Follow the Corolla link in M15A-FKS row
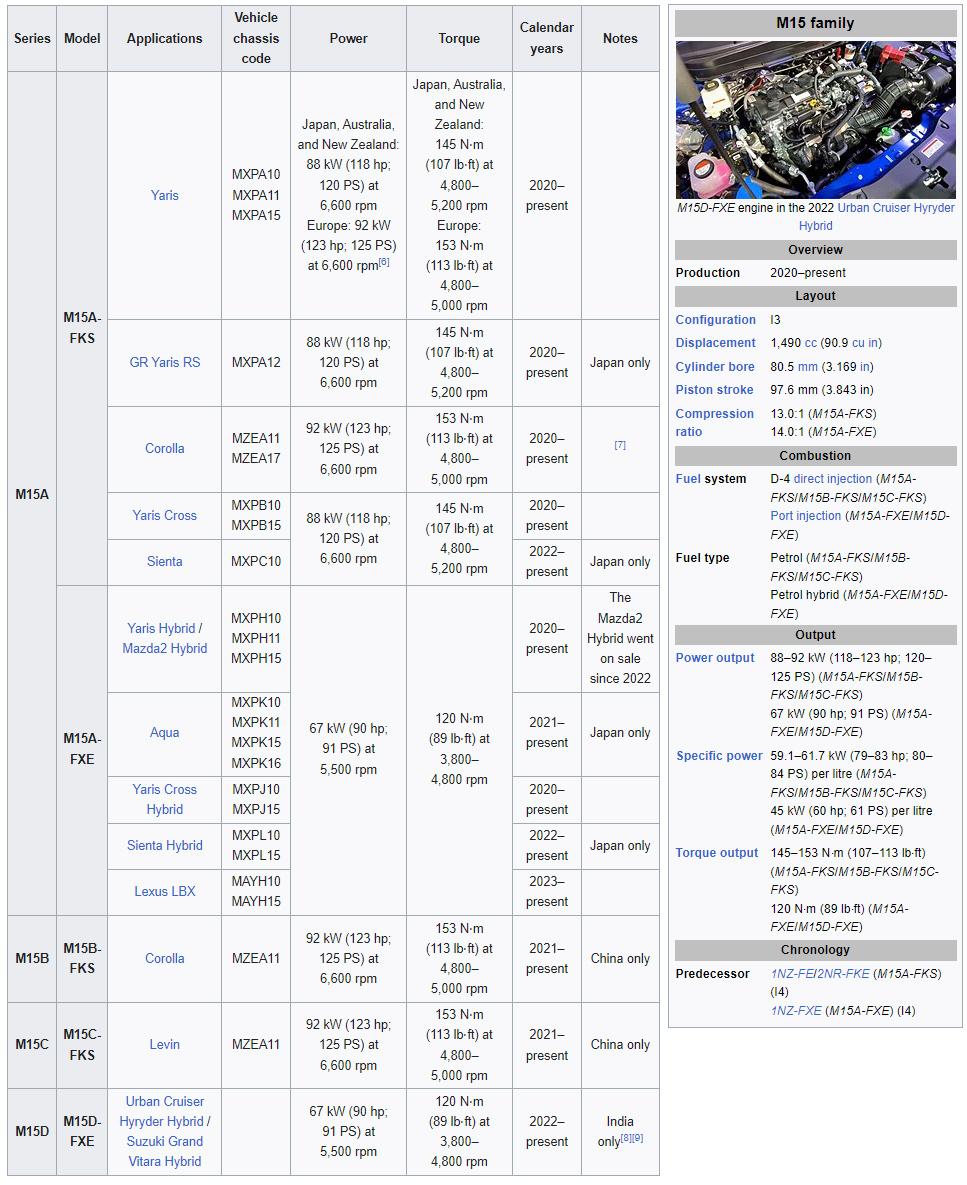 coord(164,448)
